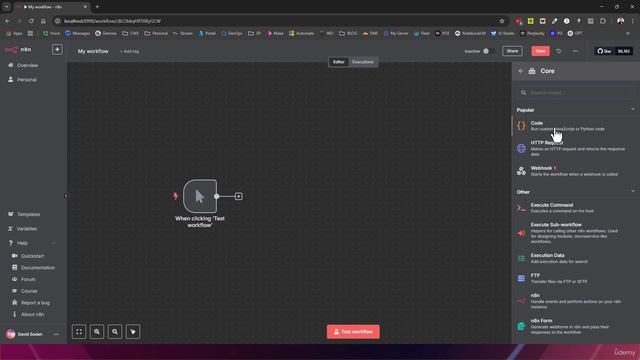
Task: Click the n8n logo
Action: (x=18, y=49)
